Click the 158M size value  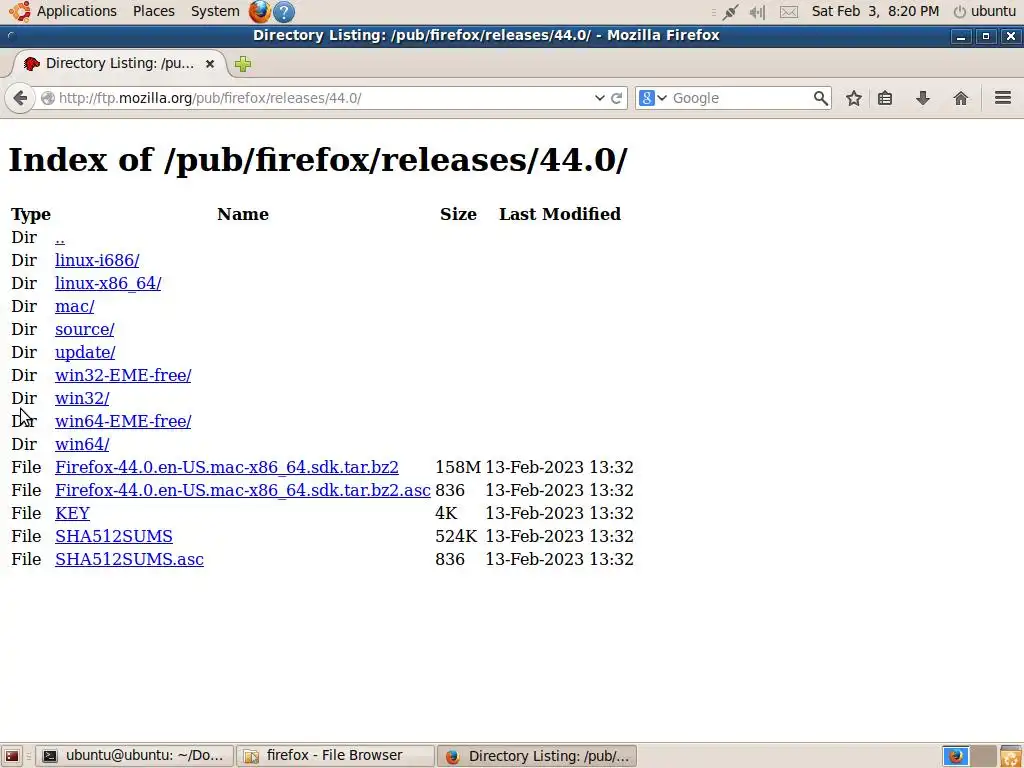(458, 468)
